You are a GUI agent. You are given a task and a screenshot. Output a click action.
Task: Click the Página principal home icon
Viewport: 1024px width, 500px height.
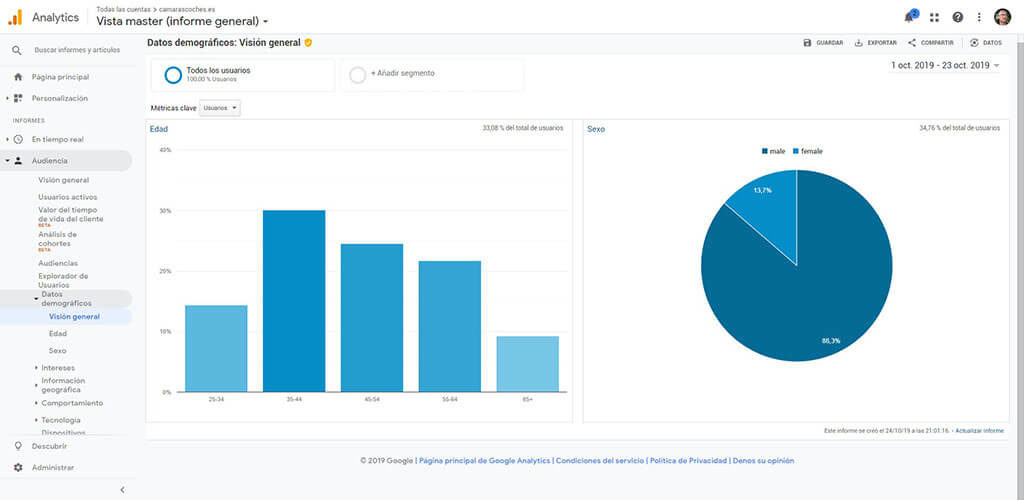click(x=18, y=77)
